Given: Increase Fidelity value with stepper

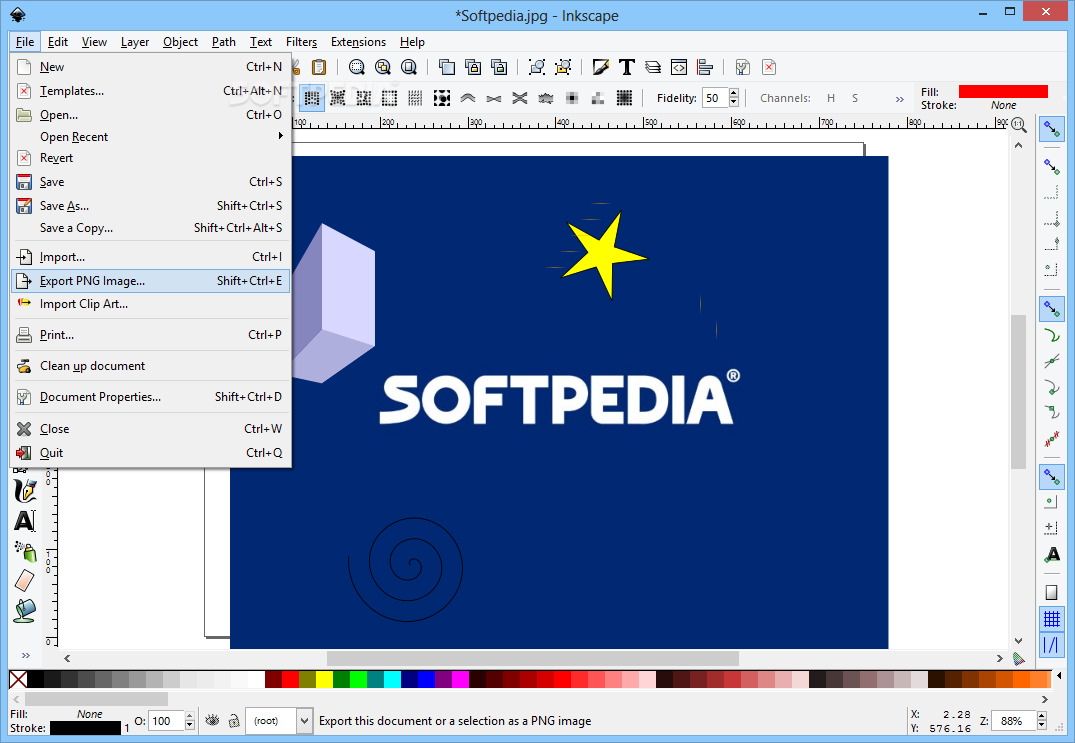Looking at the screenshot, I should point(734,93).
